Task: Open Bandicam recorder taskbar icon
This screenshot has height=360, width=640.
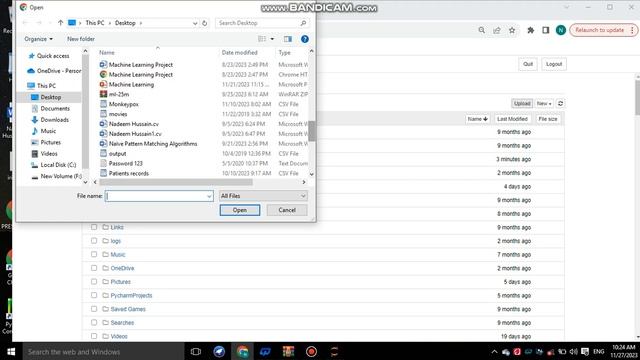Action: (x=311, y=352)
